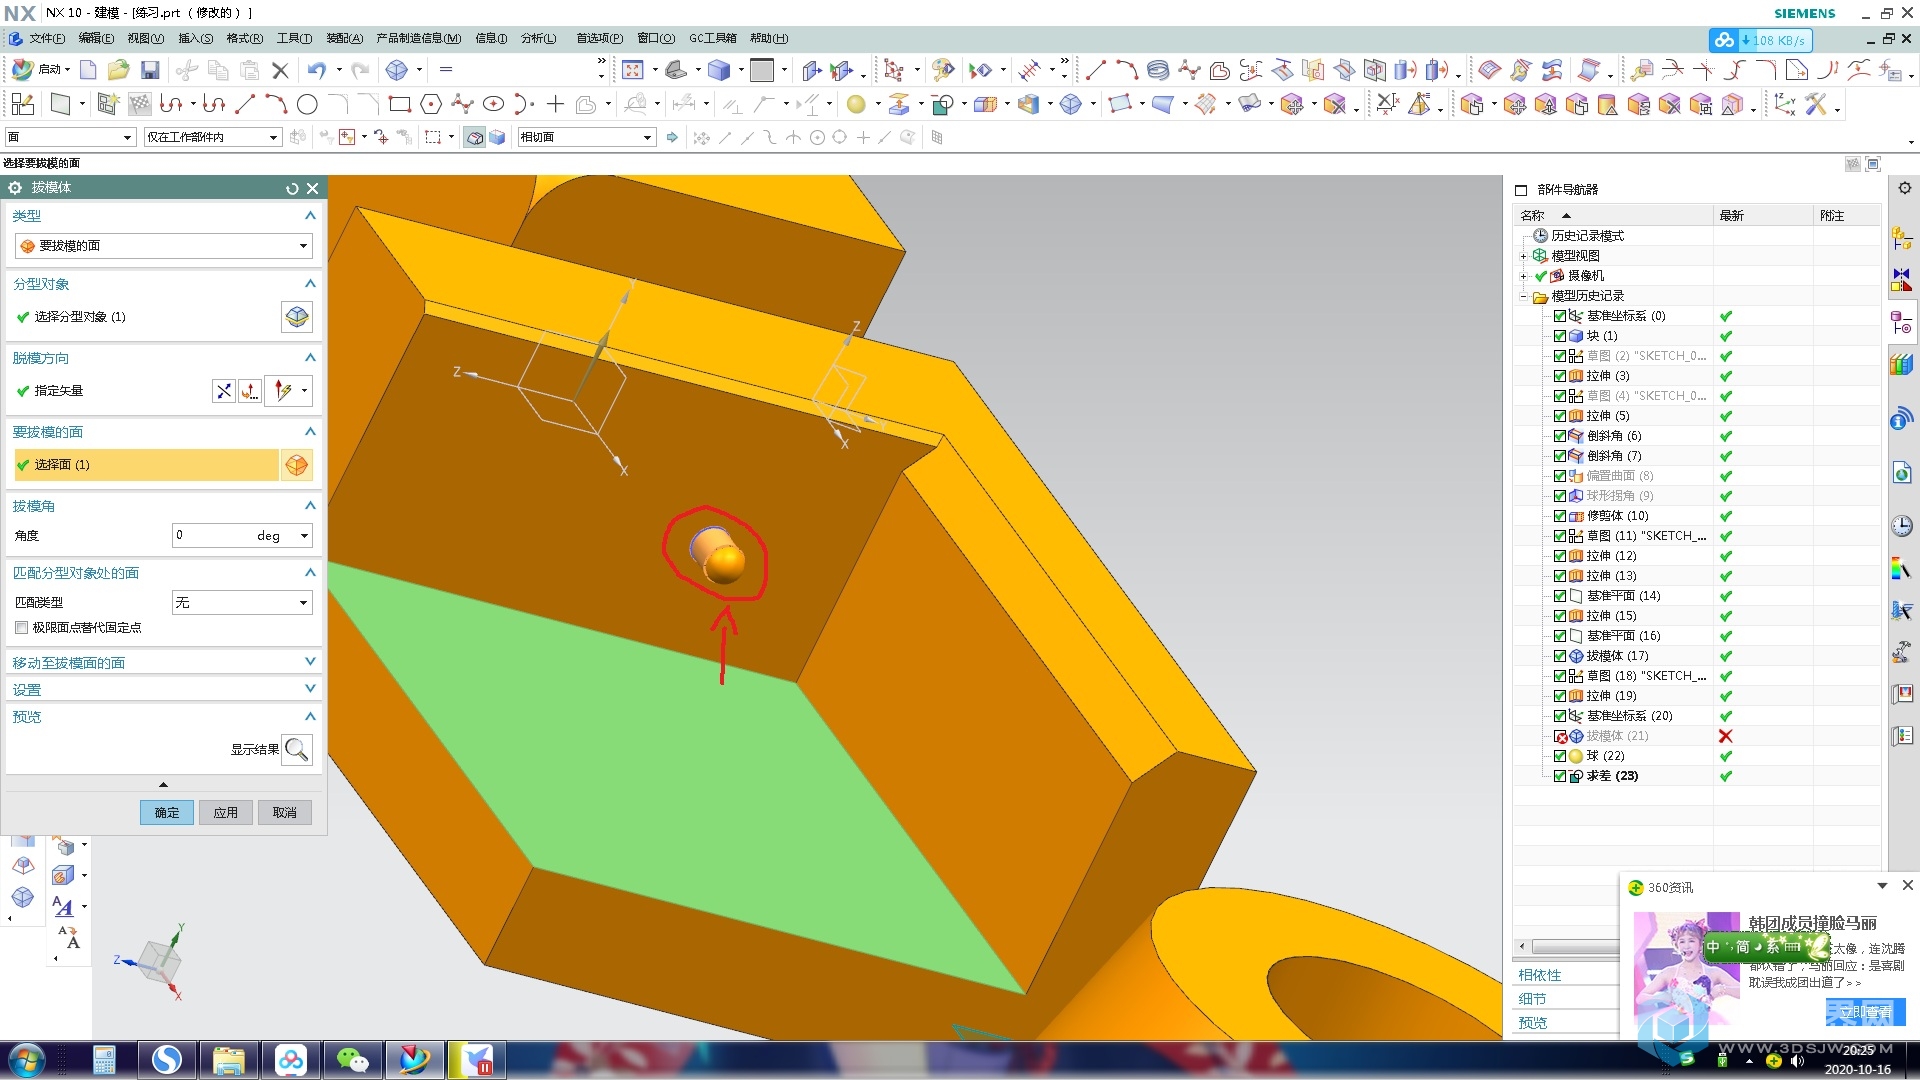Toggle checkbox for 倒斜角 (6) feature

1560,436
